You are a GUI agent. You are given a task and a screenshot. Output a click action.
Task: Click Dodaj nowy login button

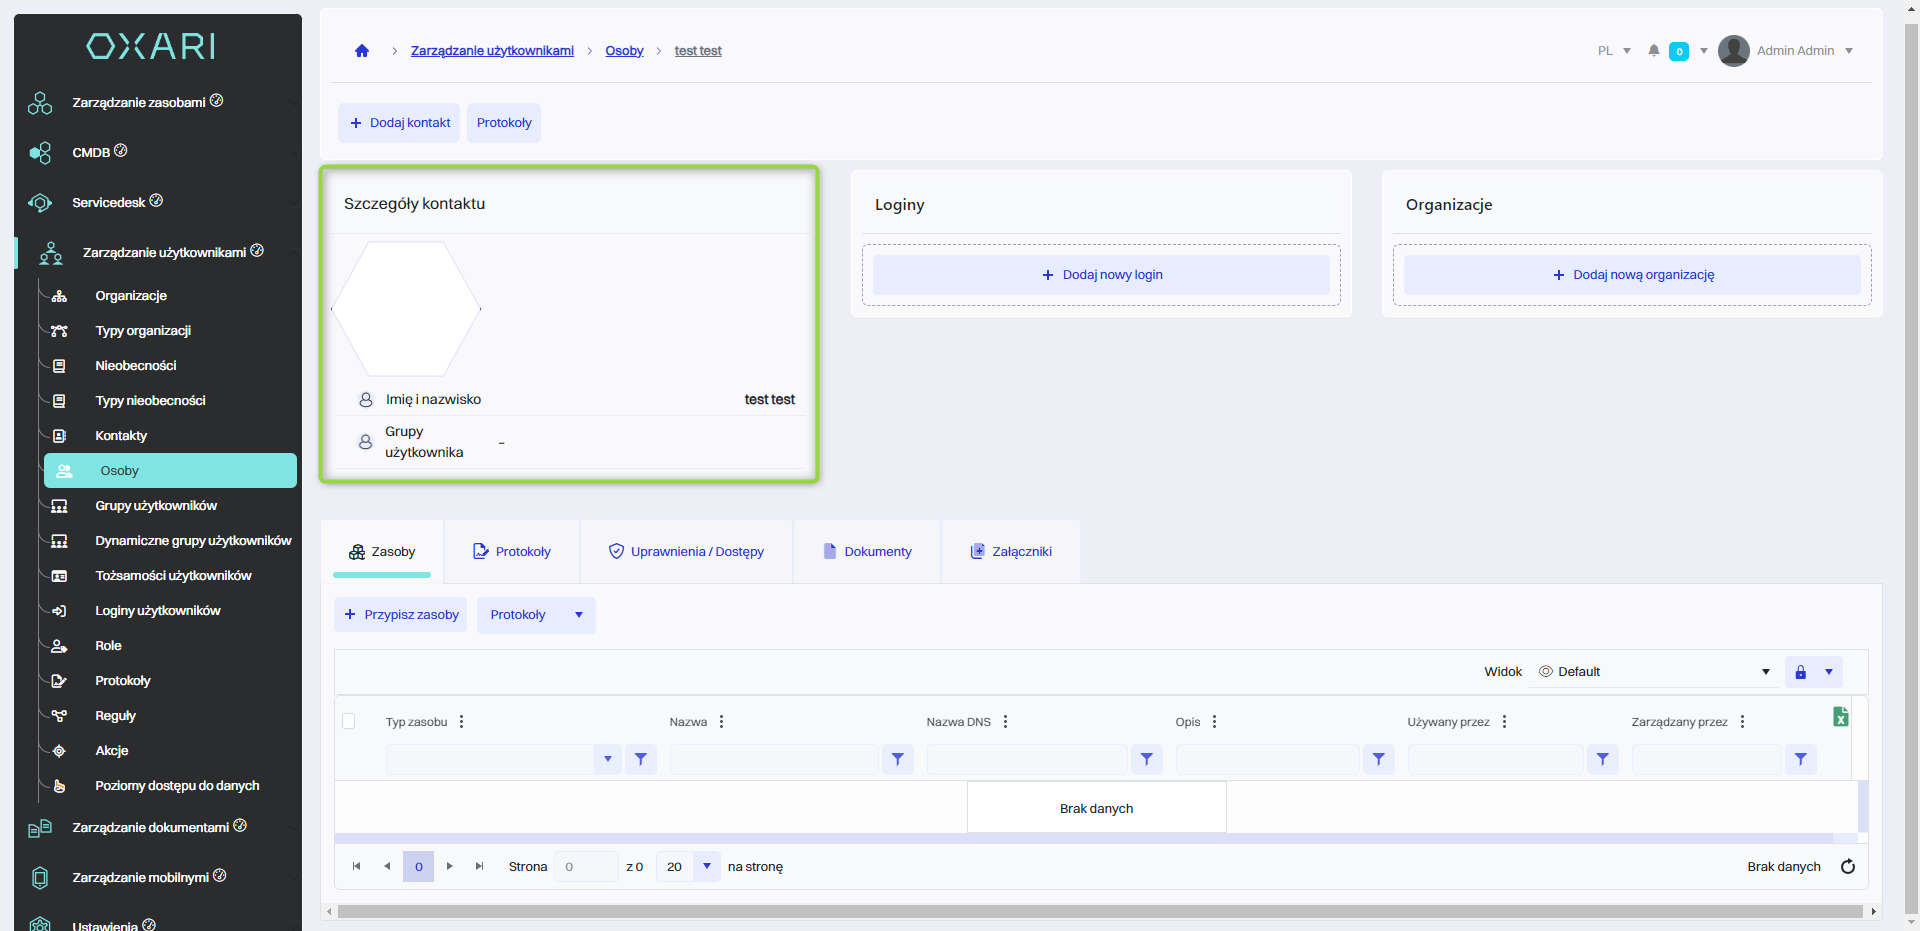[x=1101, y=275]
